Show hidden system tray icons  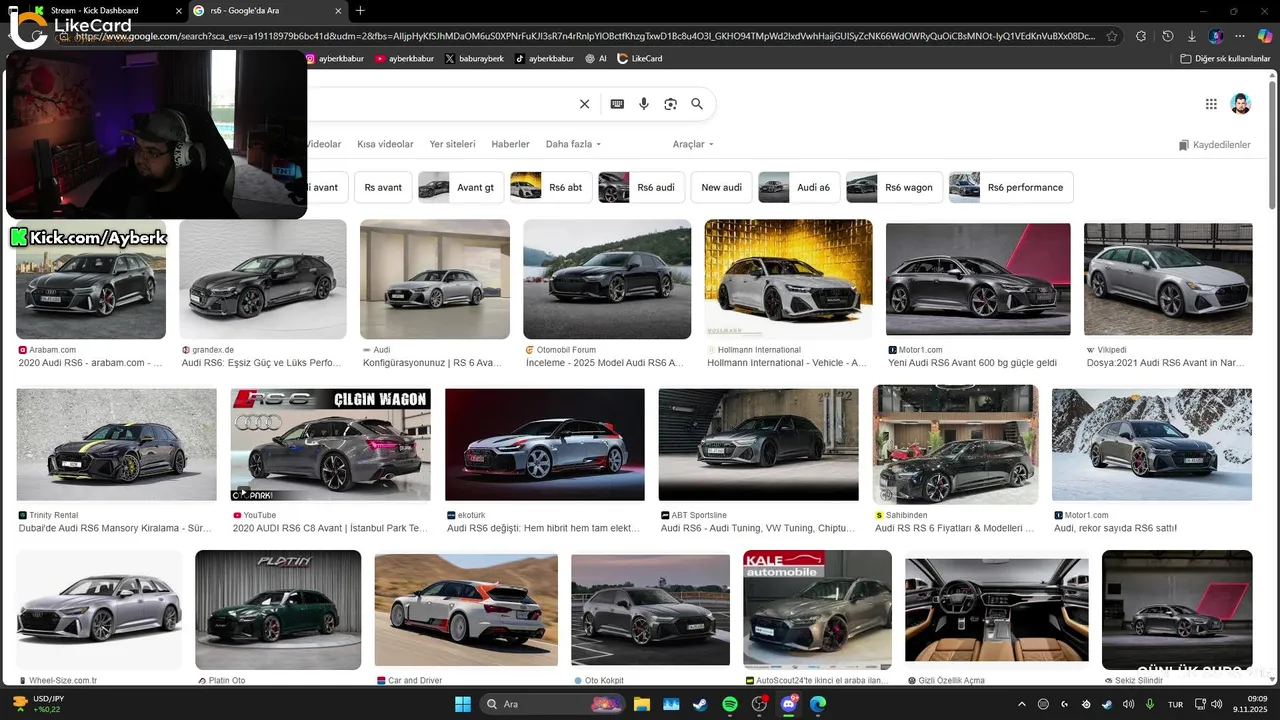click(x=1021, y=704)
